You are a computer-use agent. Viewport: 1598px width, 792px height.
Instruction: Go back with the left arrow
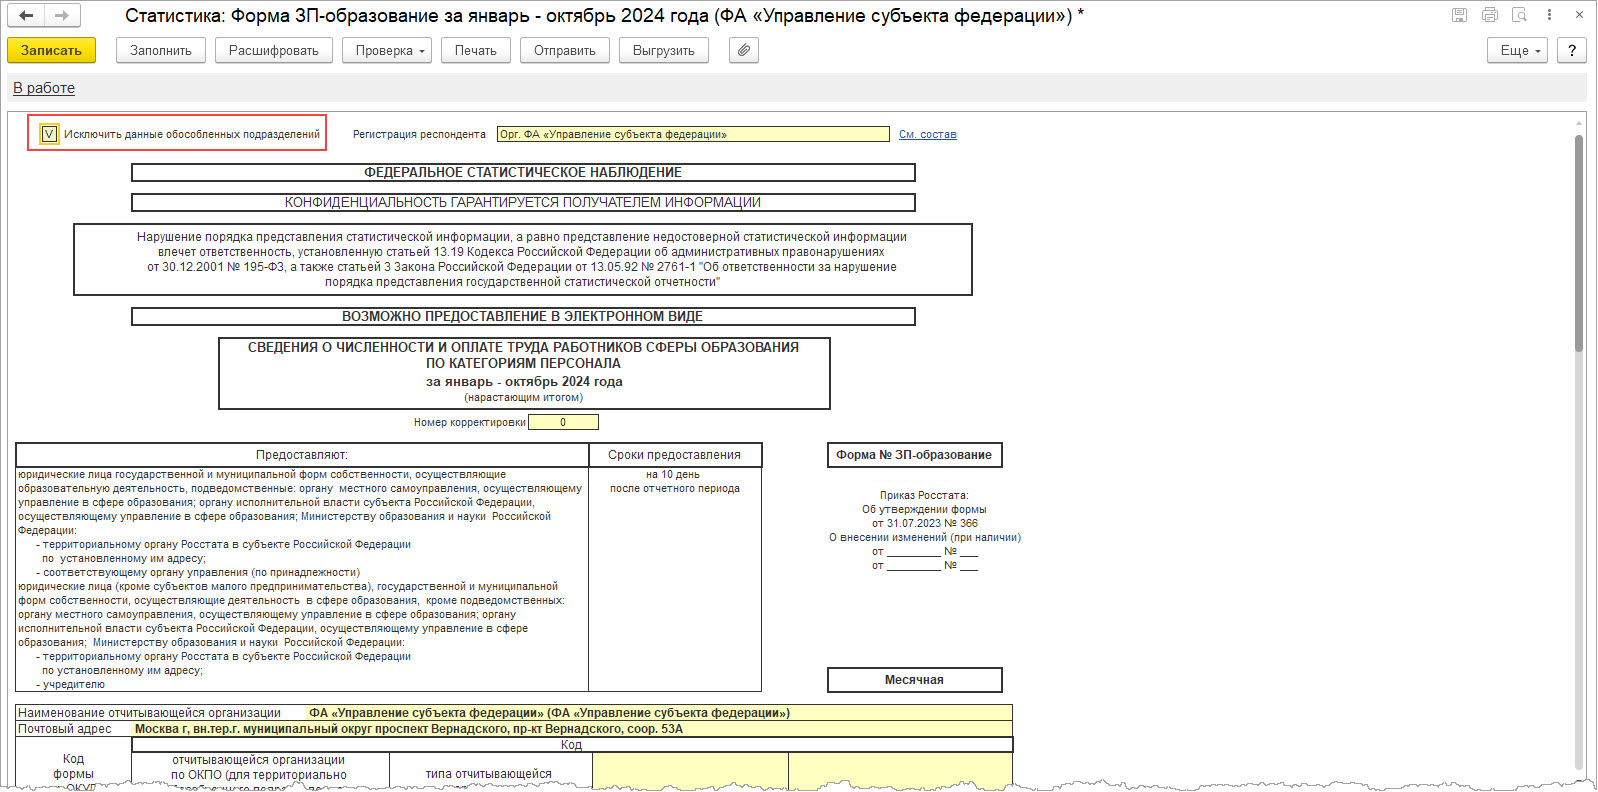click(x=27, y=15)
